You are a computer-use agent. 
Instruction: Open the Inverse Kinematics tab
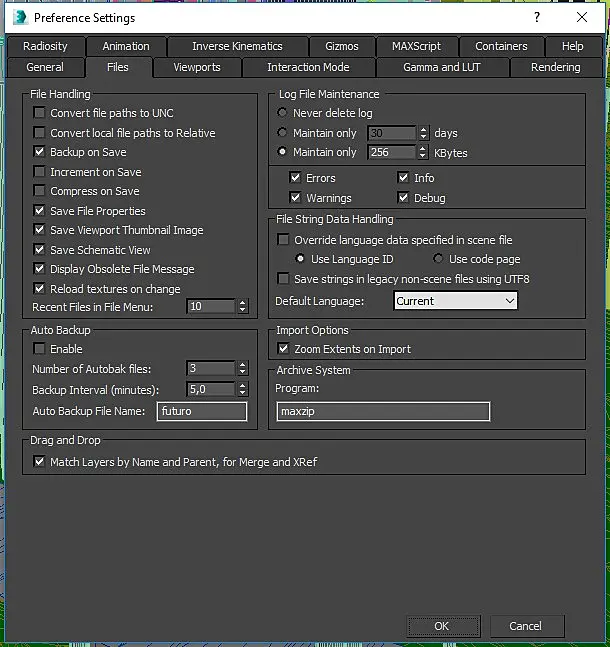tap(237, 46)
